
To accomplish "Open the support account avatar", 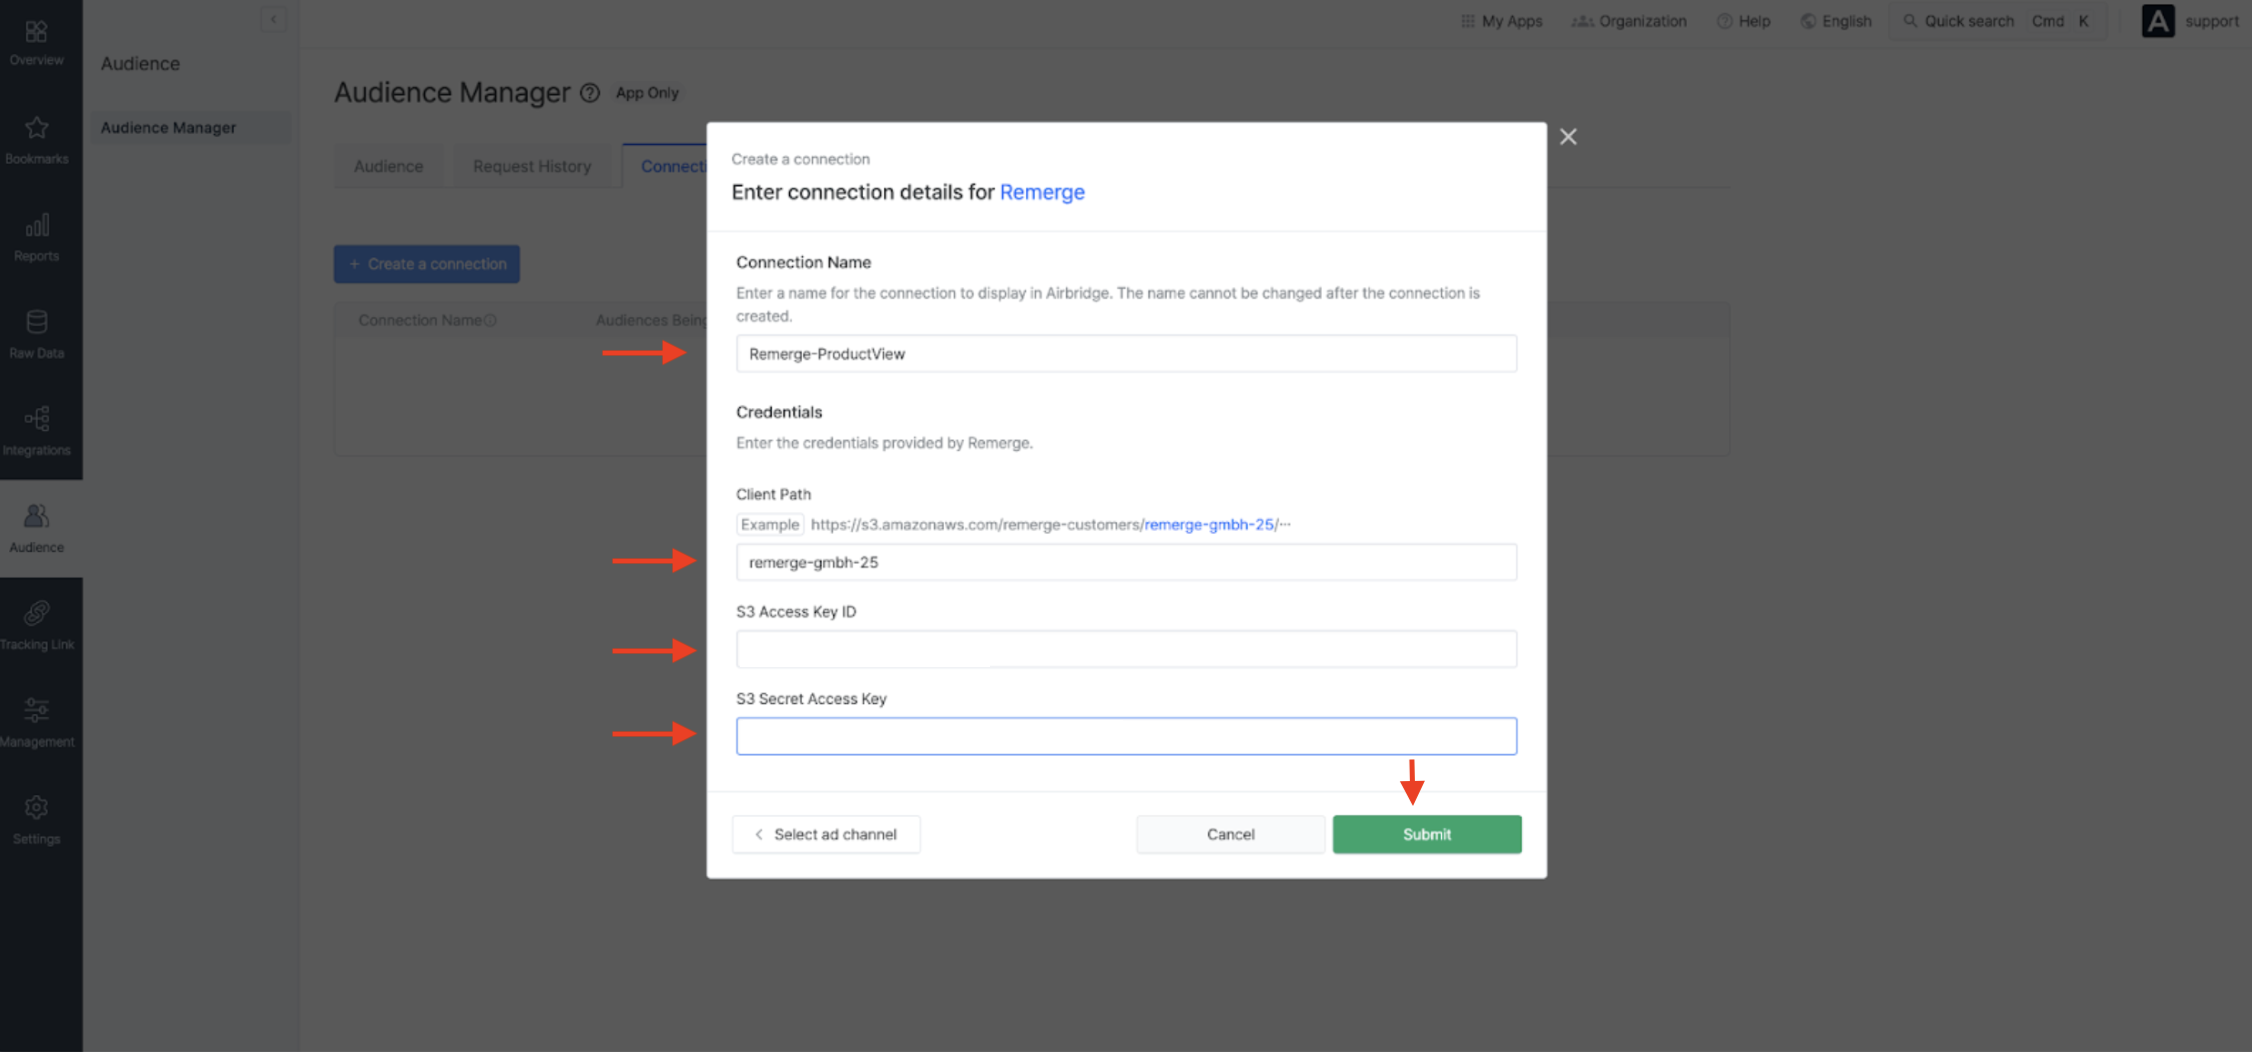I will (x=2158, y=21).
